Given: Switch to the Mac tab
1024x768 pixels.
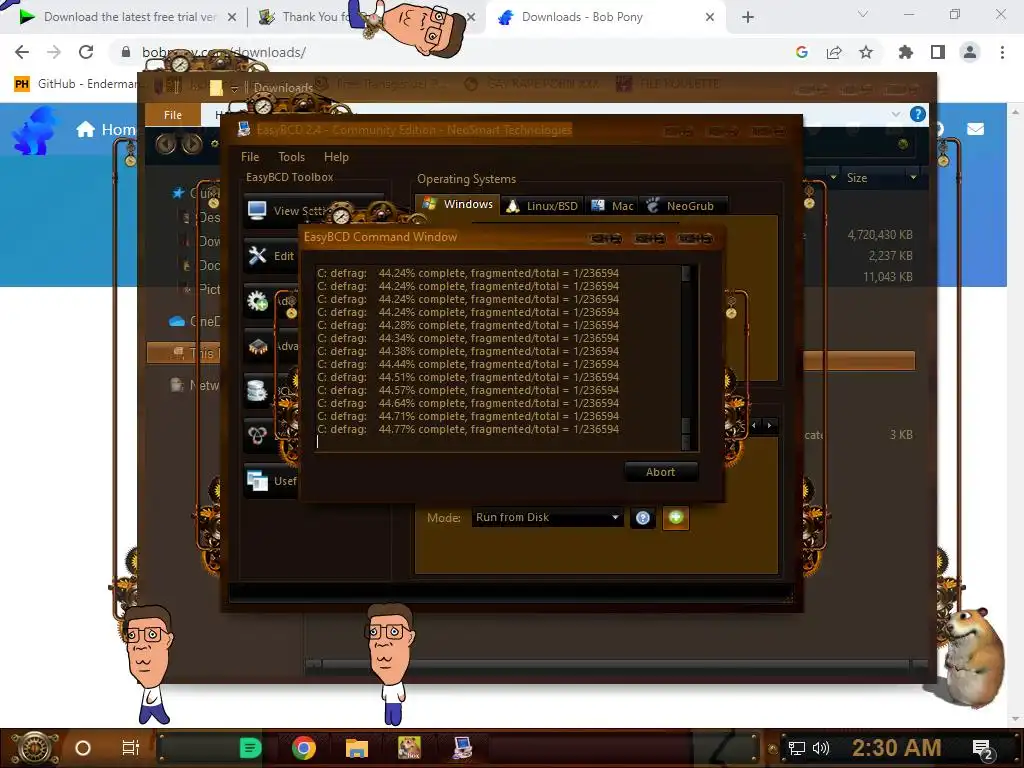Looking at the screenshot, I should (612, 206).
